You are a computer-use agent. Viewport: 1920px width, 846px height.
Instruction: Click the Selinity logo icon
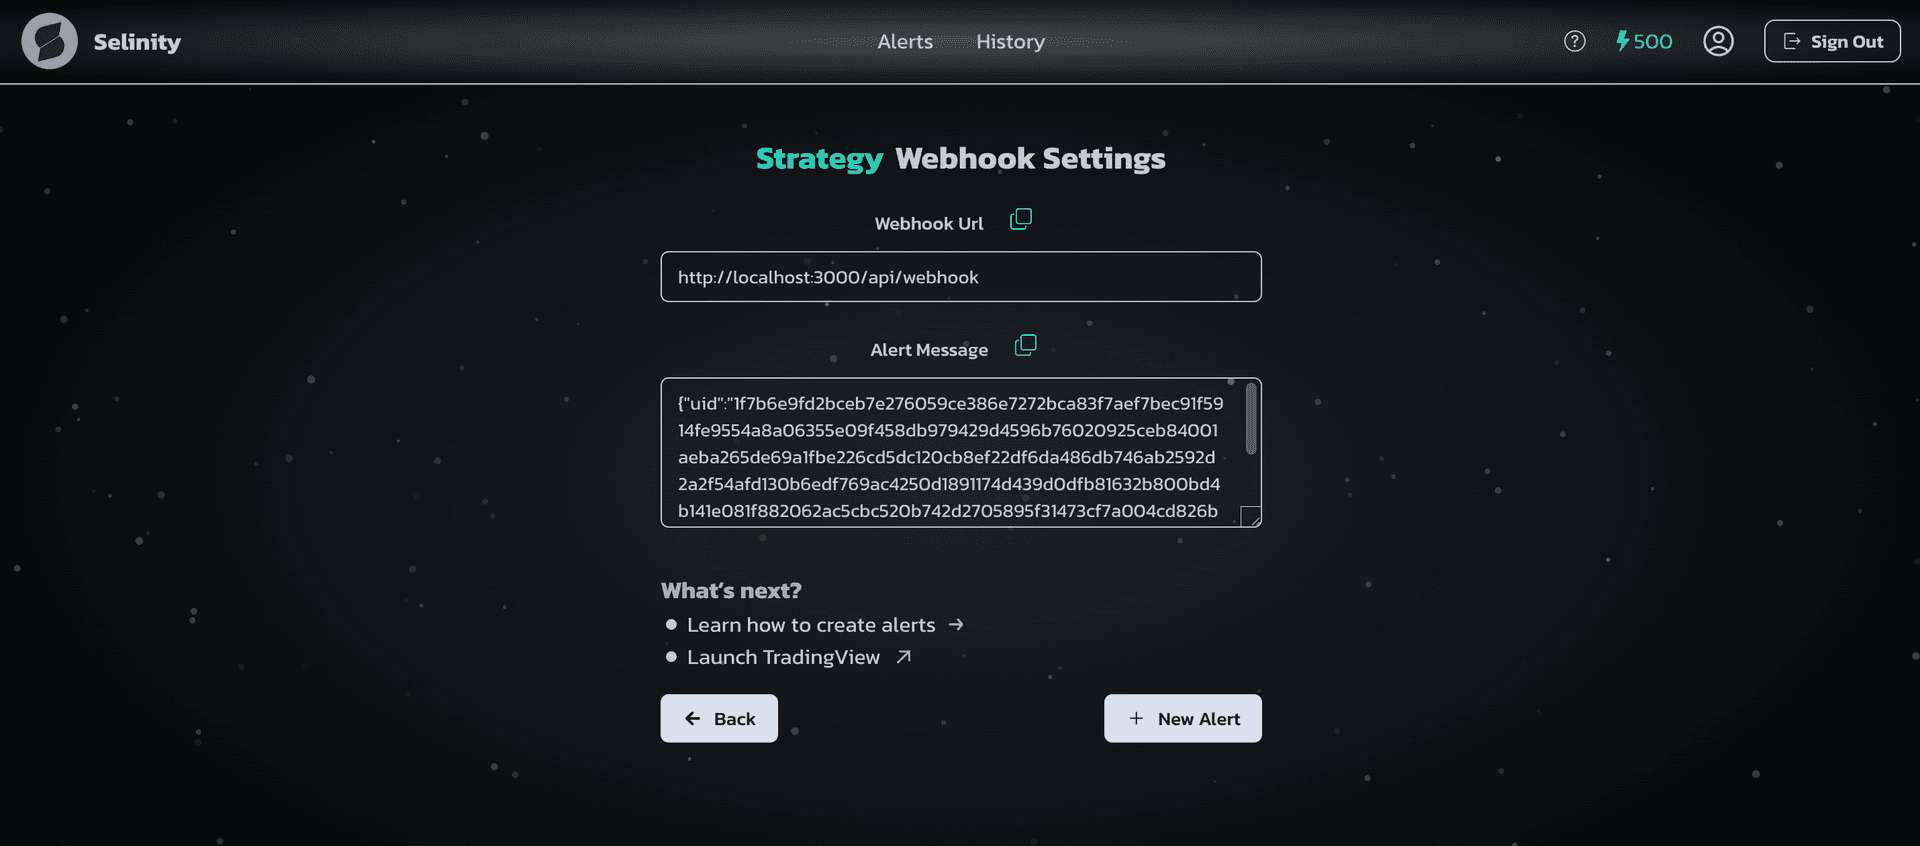(50, 41)
